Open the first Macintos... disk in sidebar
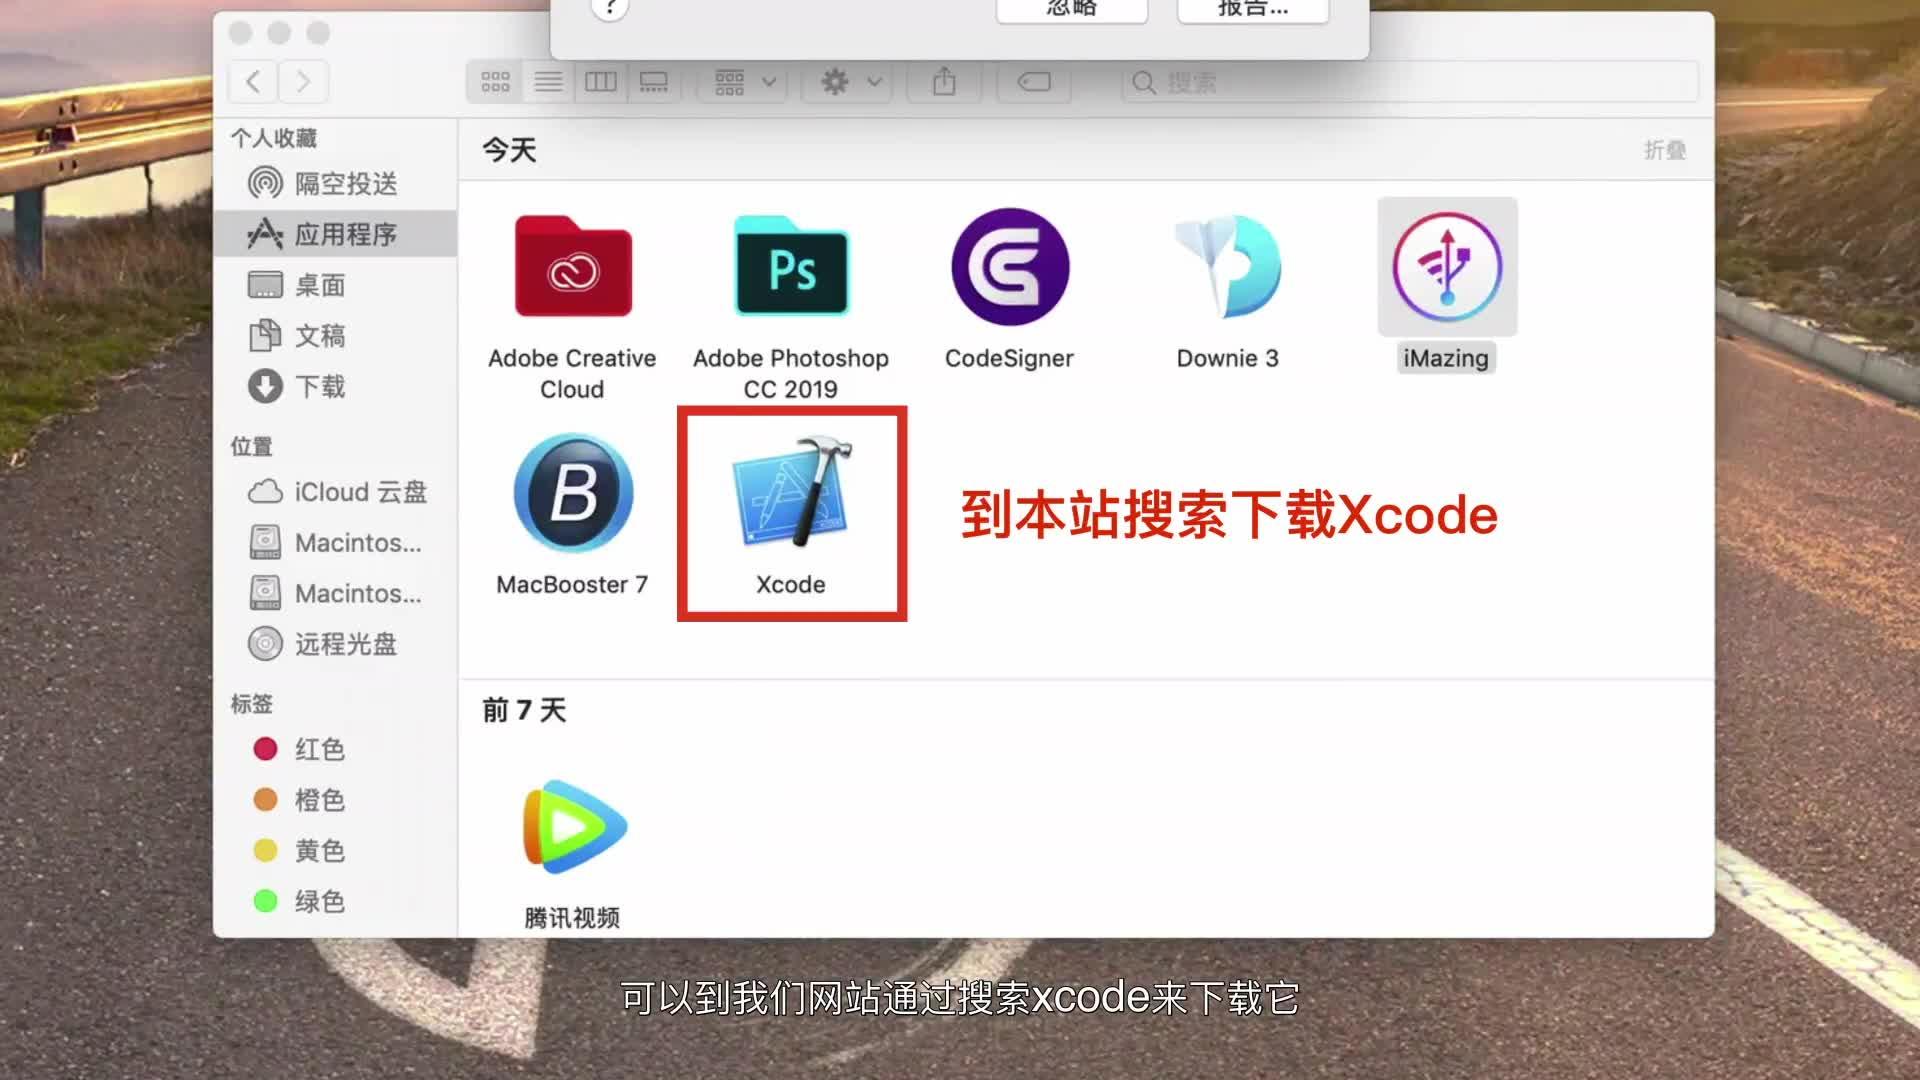1920x1080 pixels. click(x=335, y=542)
